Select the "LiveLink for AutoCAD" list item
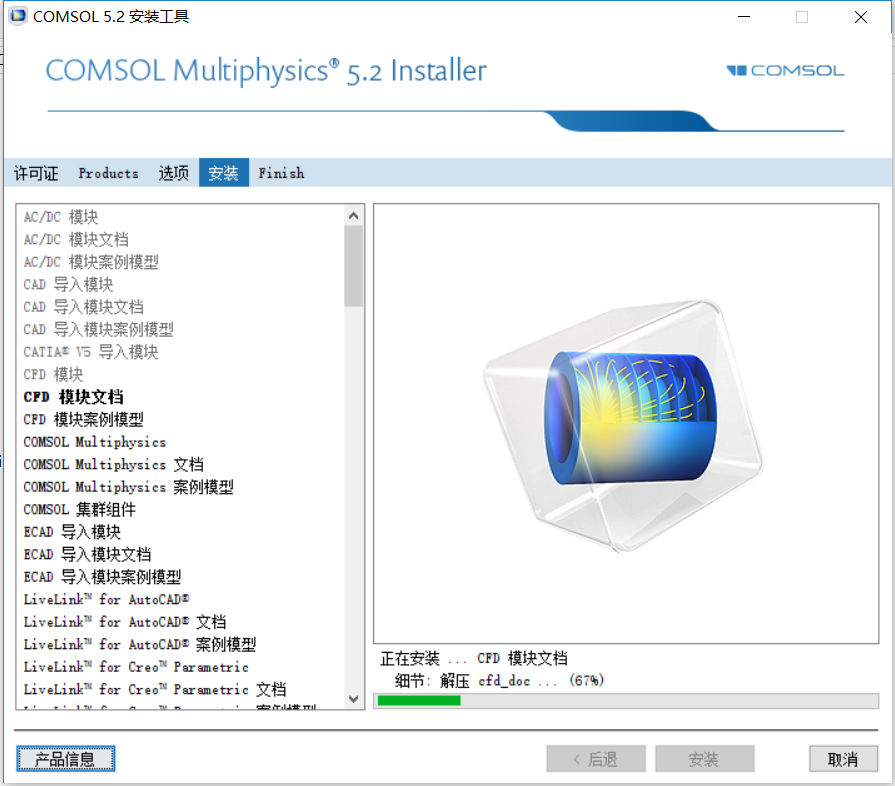The width and height of the screenshot is (895, 786). (106, 599)
